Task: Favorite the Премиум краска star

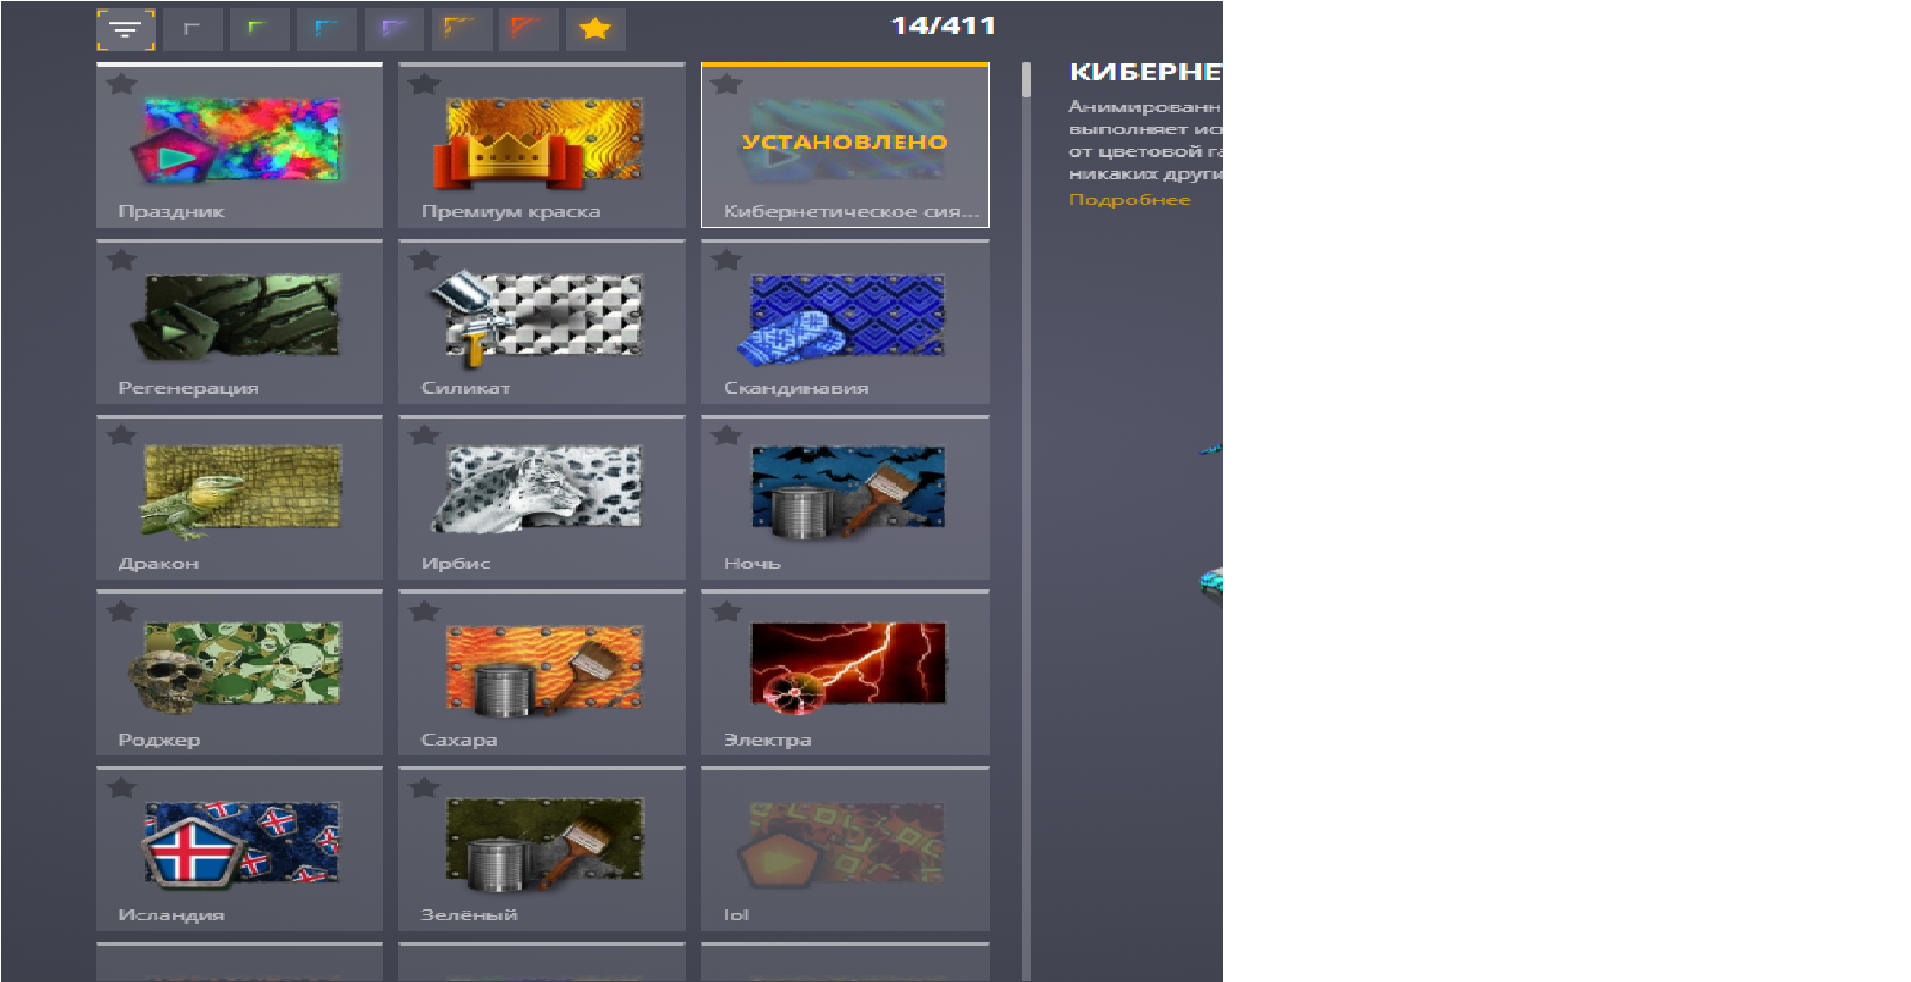Action: point(424,84)
